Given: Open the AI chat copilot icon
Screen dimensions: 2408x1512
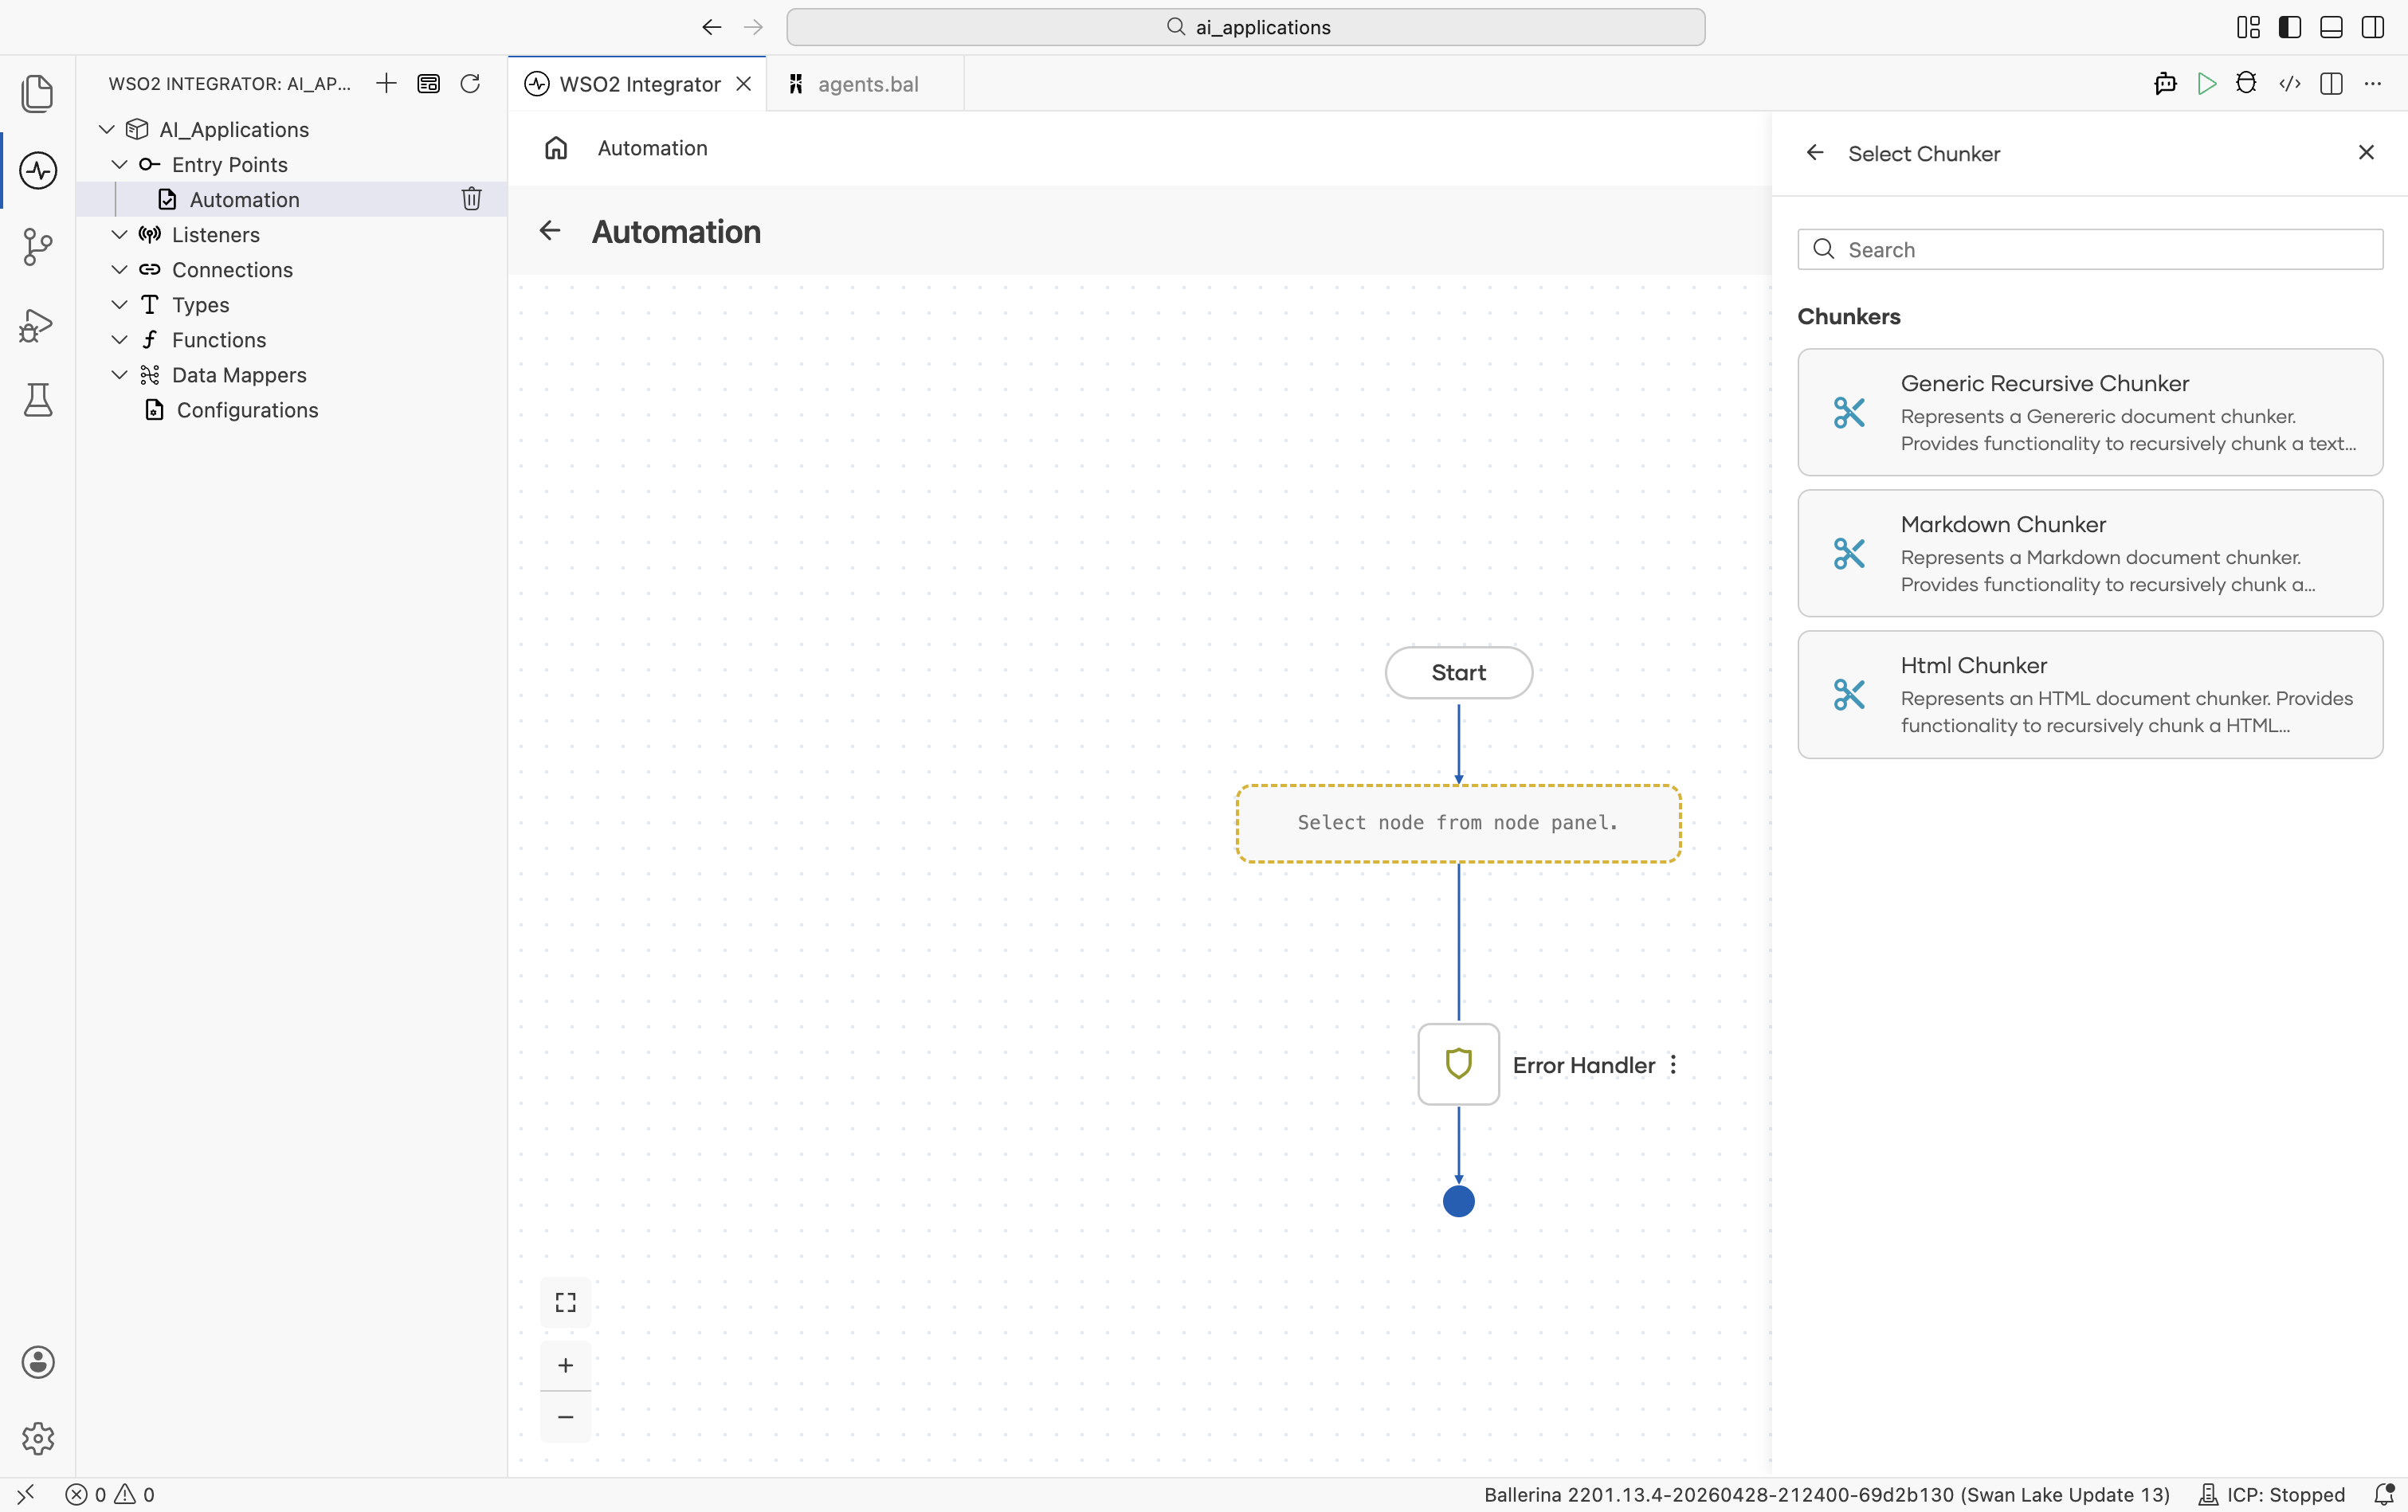Looking at the screenshot, I should [x=2165, y=83].
